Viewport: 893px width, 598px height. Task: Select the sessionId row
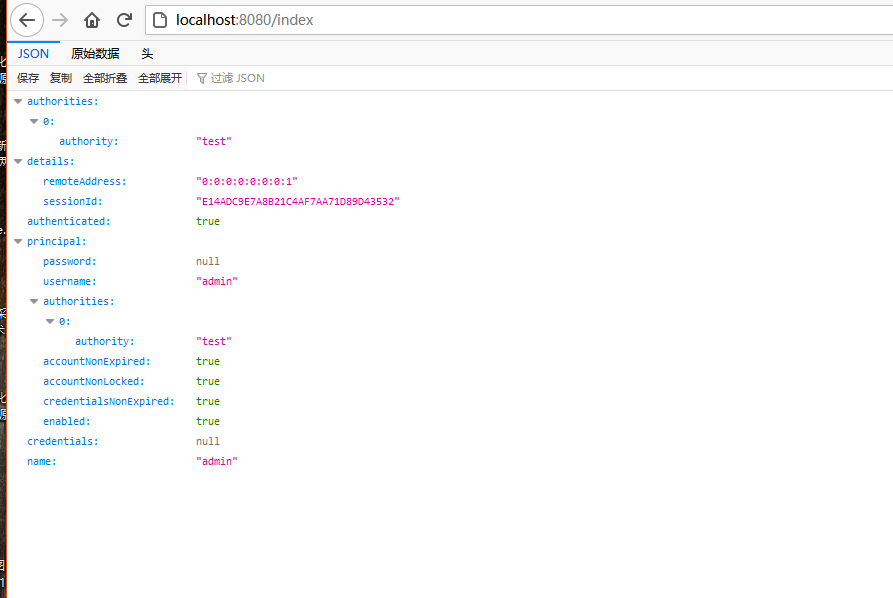click(x=73, y=202)
